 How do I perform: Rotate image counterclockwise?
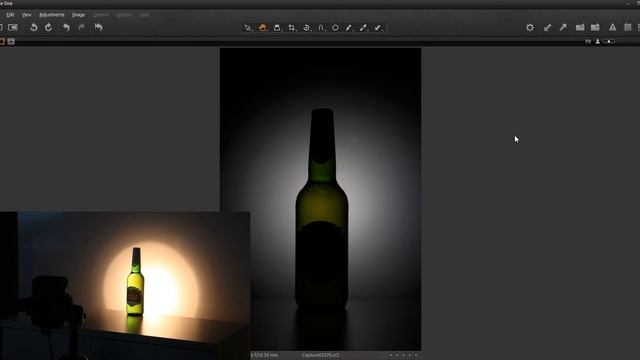33,27
